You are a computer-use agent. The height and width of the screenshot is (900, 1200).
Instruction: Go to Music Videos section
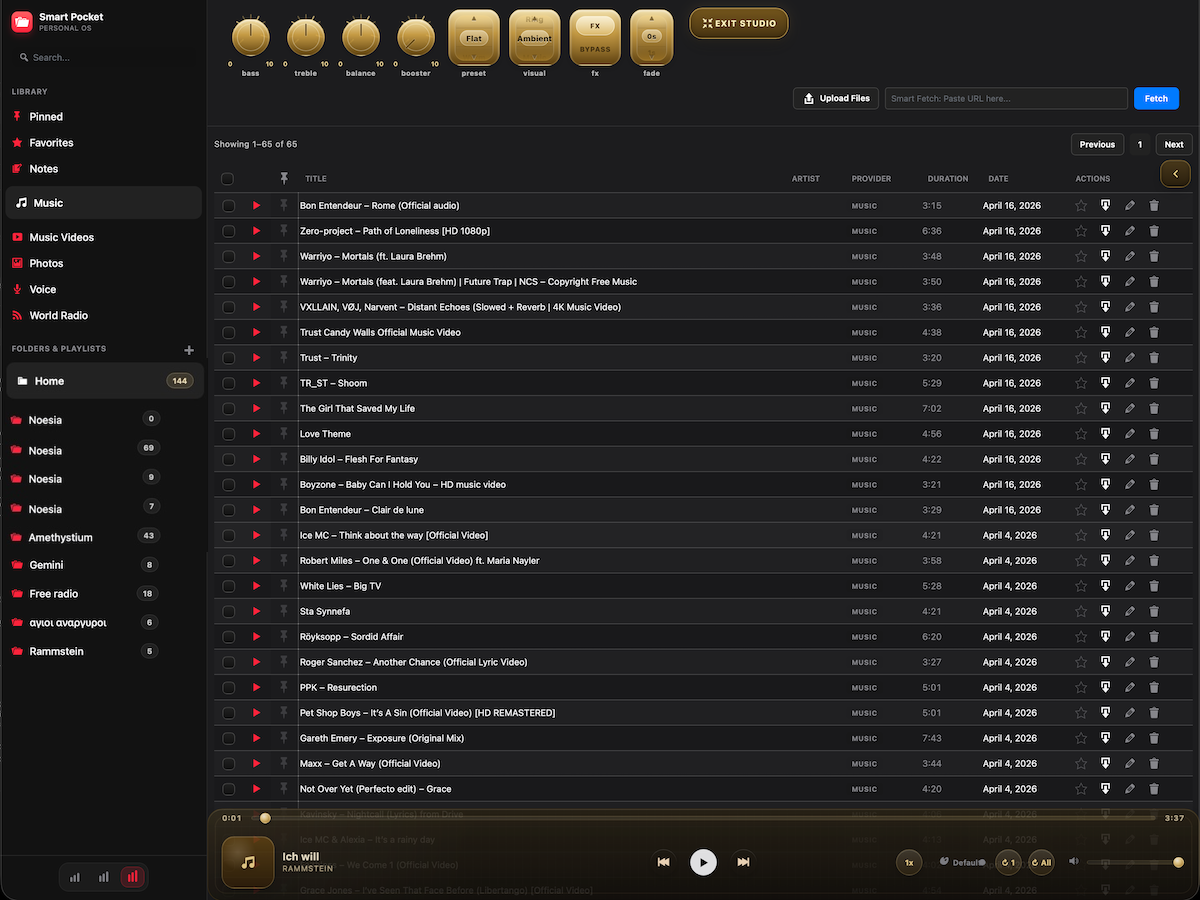tap(62, 237)
